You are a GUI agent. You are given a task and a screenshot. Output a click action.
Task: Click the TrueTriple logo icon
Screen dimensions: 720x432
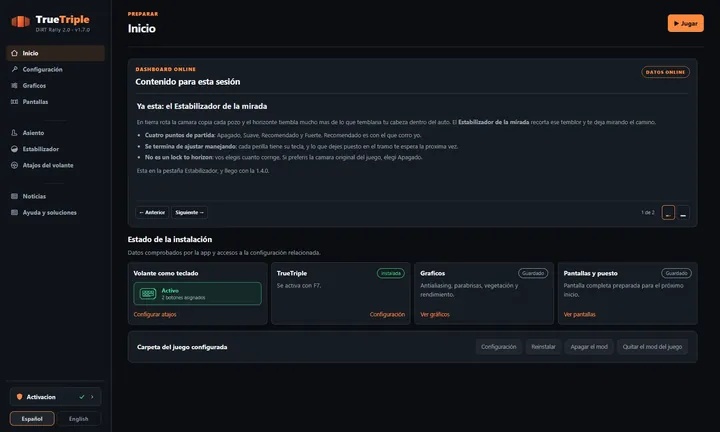coord(20,21)
